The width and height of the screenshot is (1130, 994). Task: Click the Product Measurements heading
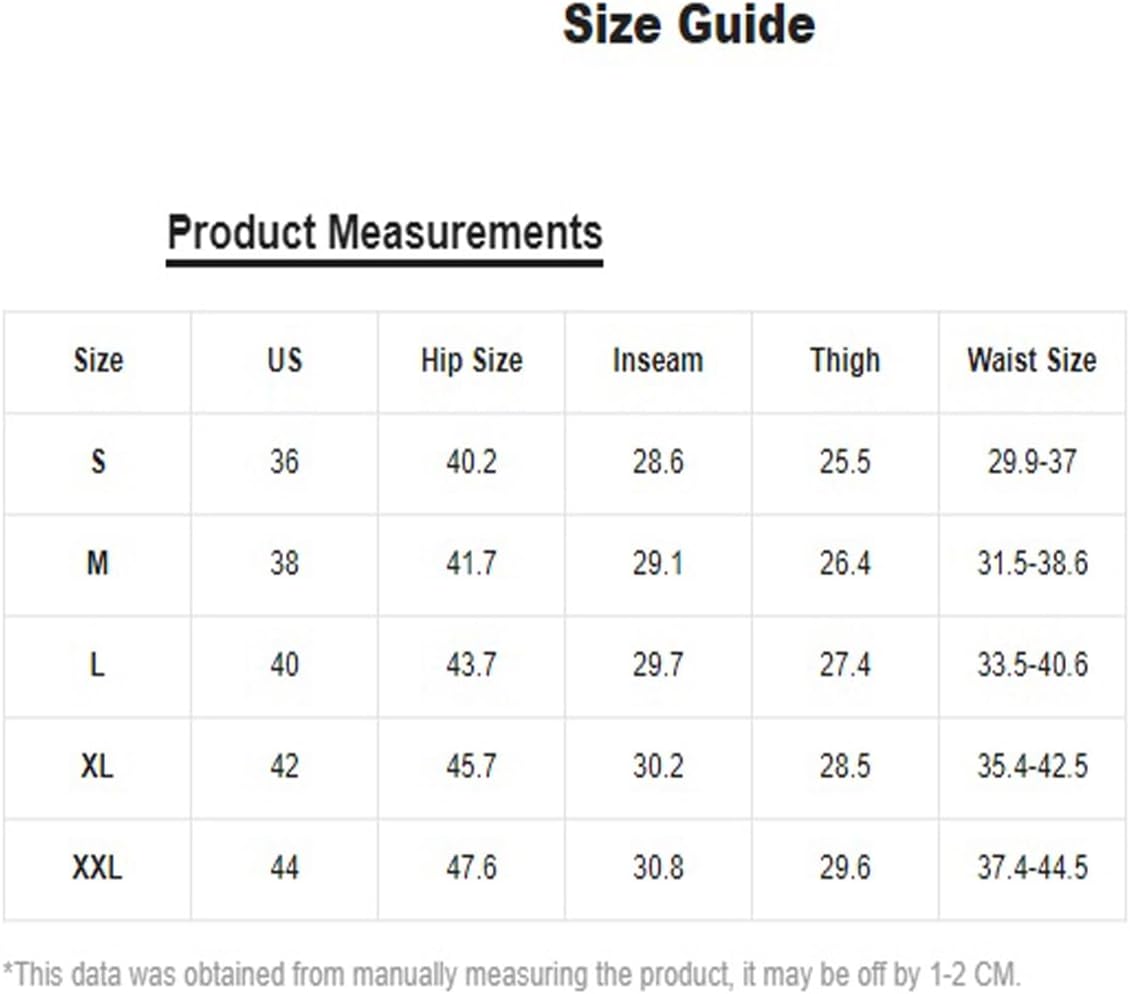click(385, 234)
